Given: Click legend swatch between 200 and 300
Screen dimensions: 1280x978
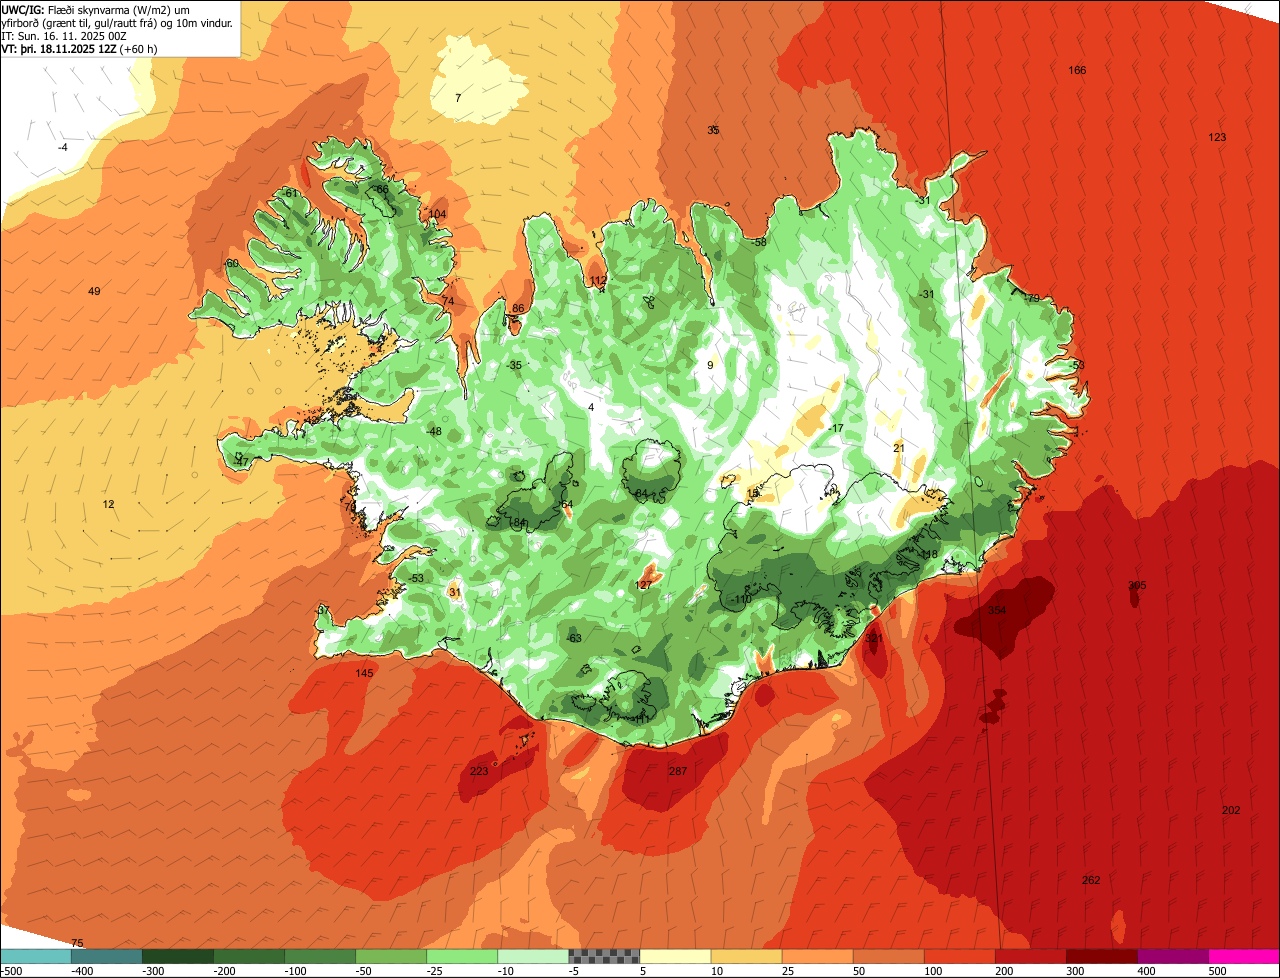Looking at the screenshot, I should click(x=1029, y=956).
